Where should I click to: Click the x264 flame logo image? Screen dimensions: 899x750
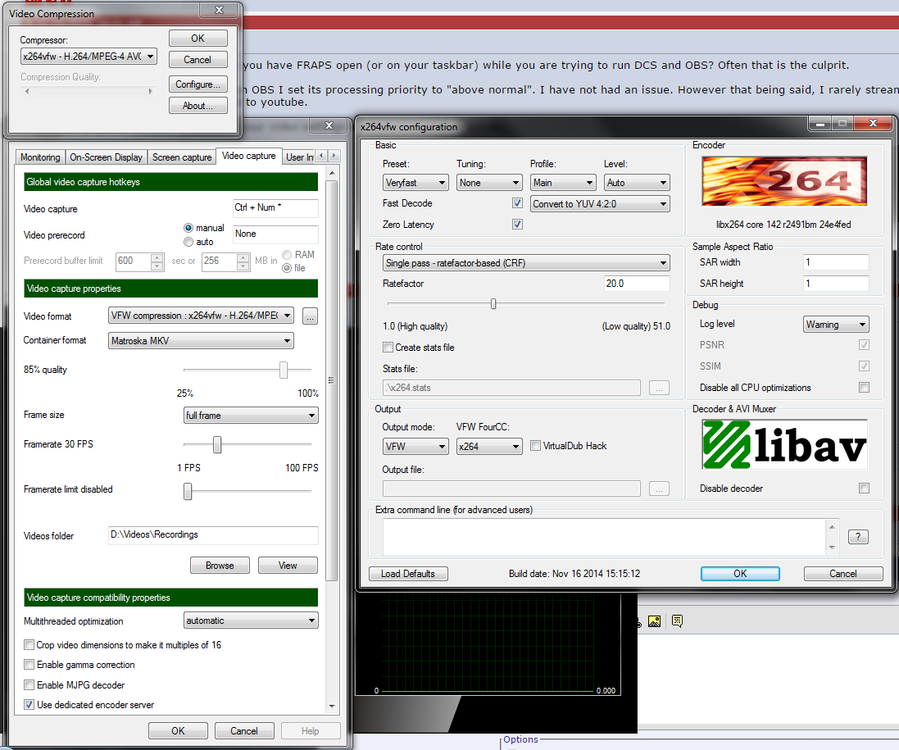[x=784, y=182]
